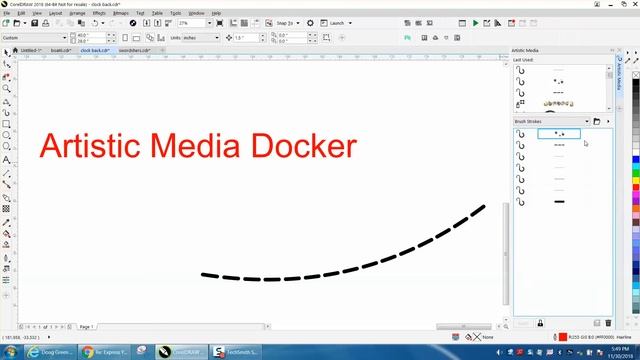Click the green Run macro play icon
640x360 pixels.
click(476, 23)
